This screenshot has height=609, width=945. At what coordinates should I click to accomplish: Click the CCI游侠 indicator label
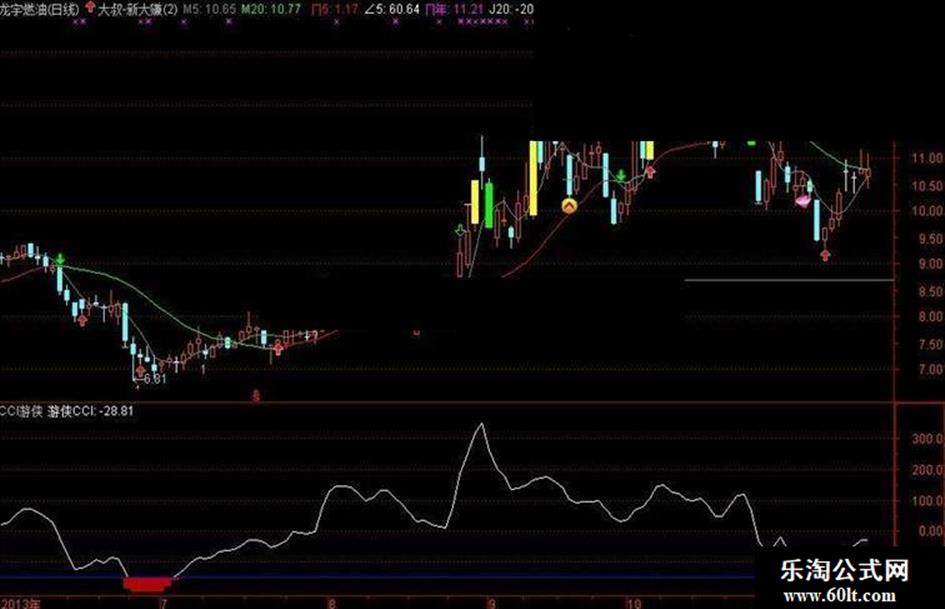click(21, 411)
